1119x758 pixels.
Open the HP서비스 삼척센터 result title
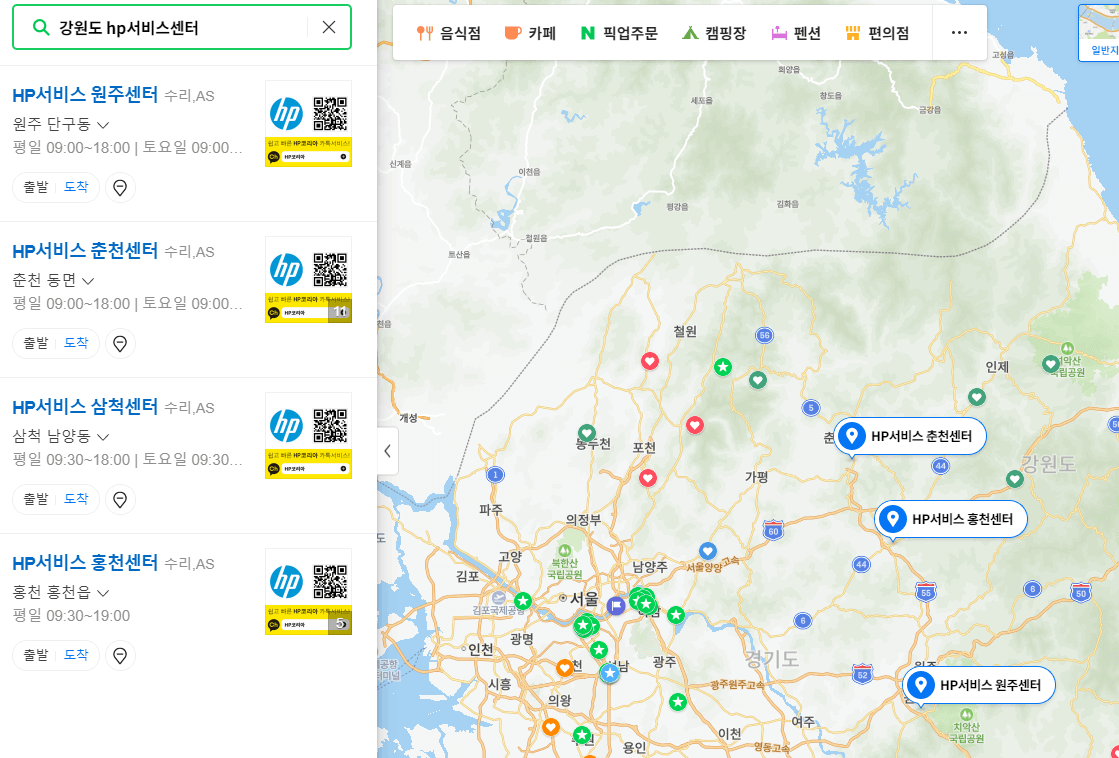point(85,407)
